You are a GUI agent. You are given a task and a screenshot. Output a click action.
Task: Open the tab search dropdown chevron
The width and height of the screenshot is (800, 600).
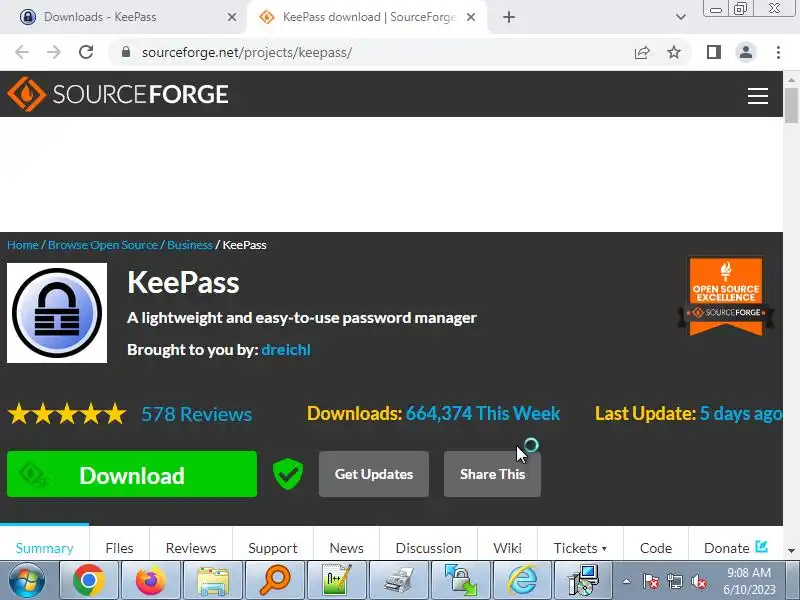coord(681,17)
